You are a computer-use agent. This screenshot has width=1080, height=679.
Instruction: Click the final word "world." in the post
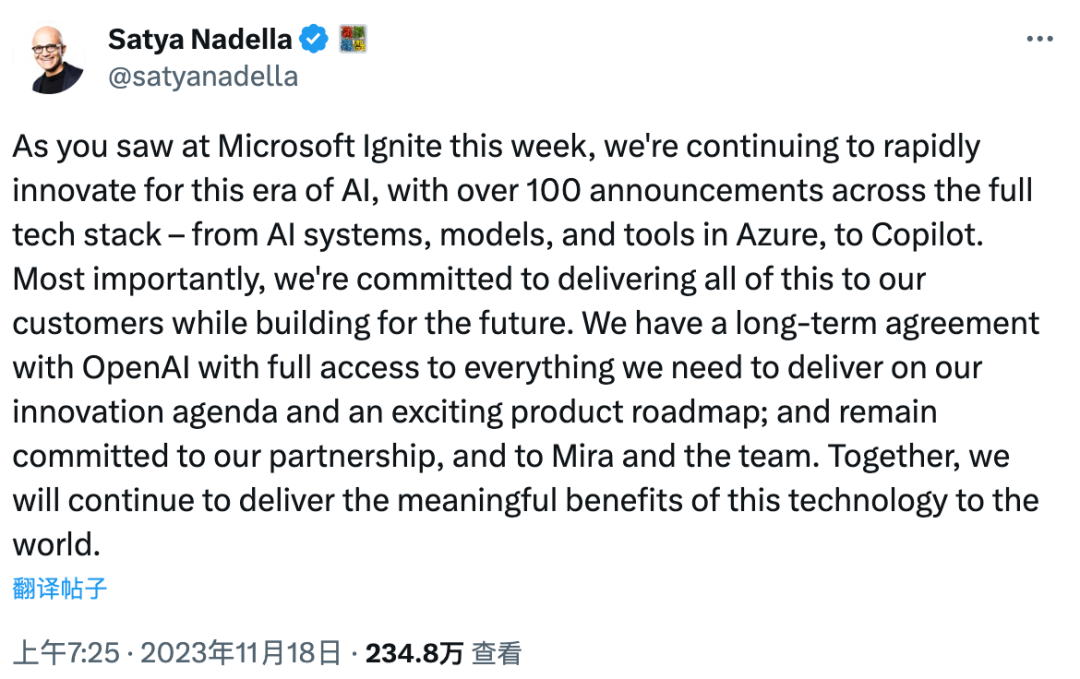[56, 545]
